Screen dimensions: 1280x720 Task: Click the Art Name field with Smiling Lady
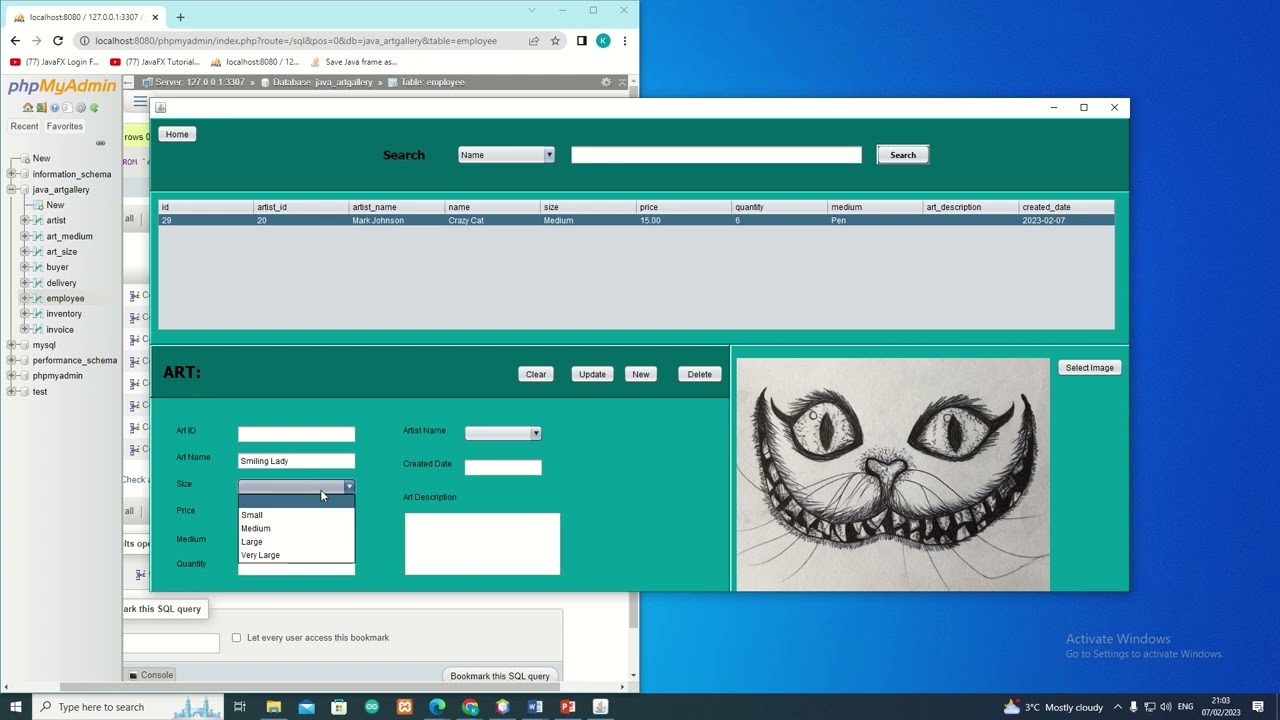pyautogui.click(x=296, y=461)
